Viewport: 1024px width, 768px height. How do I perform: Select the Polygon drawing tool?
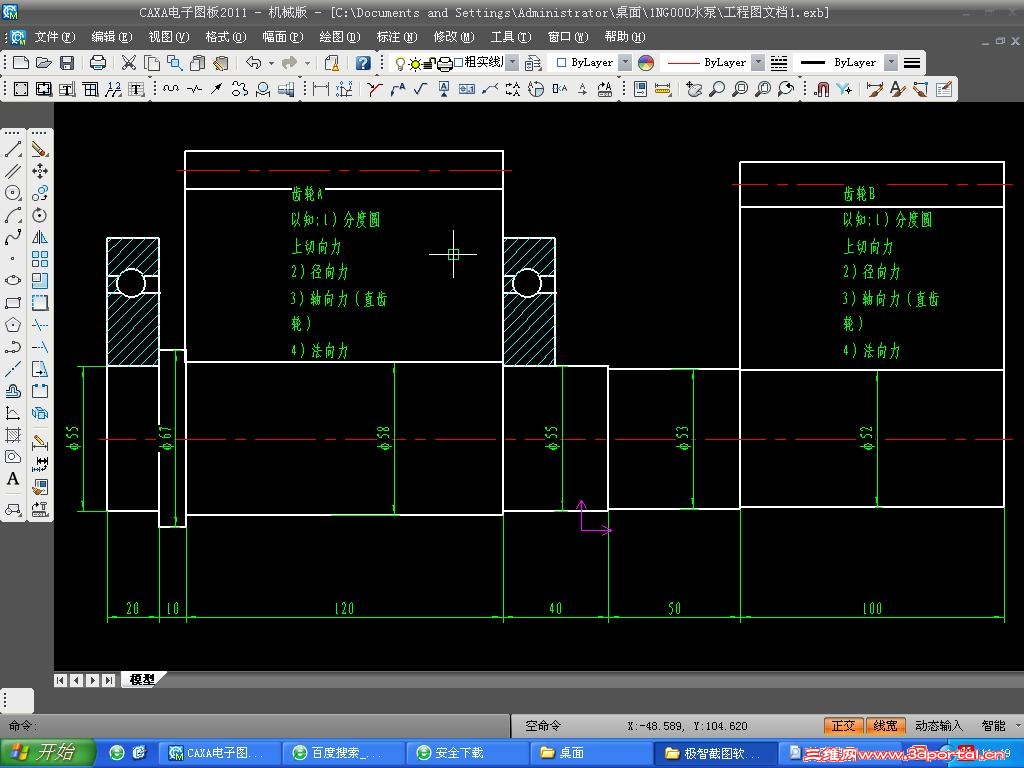13,325
